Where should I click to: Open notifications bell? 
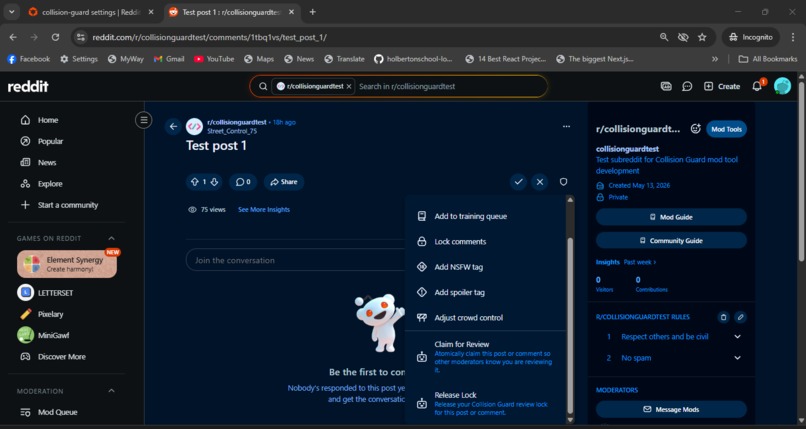coord(757,86)
